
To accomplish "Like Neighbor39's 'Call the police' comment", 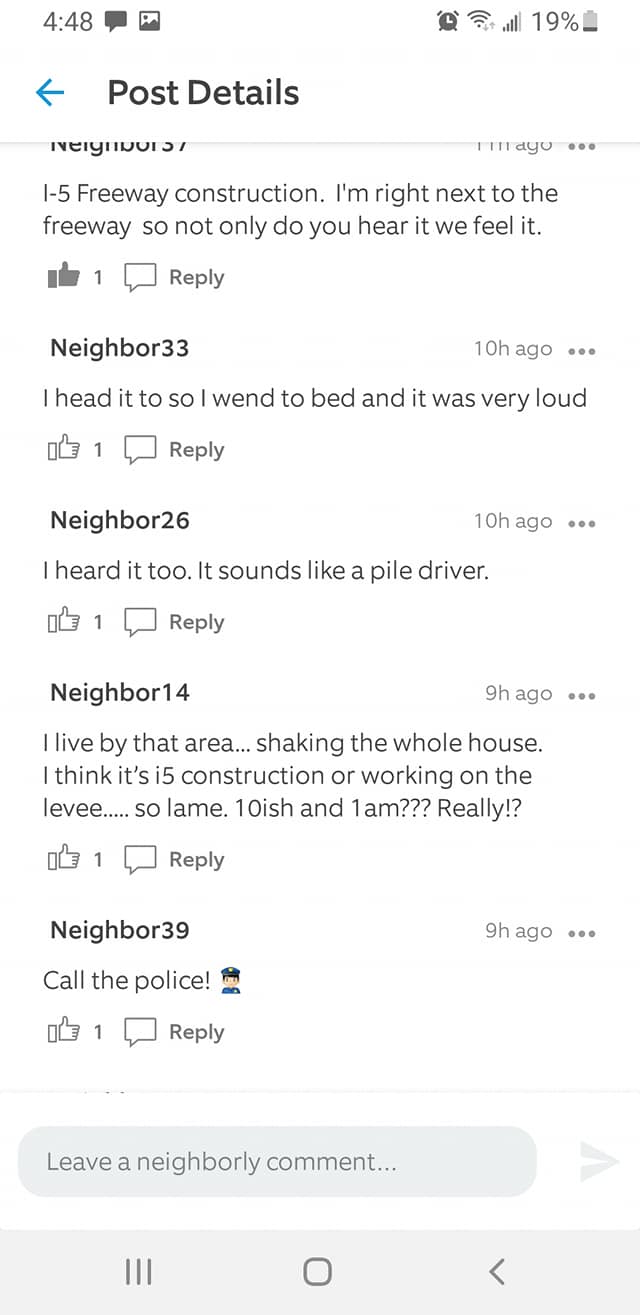I will click(60, 1032).
